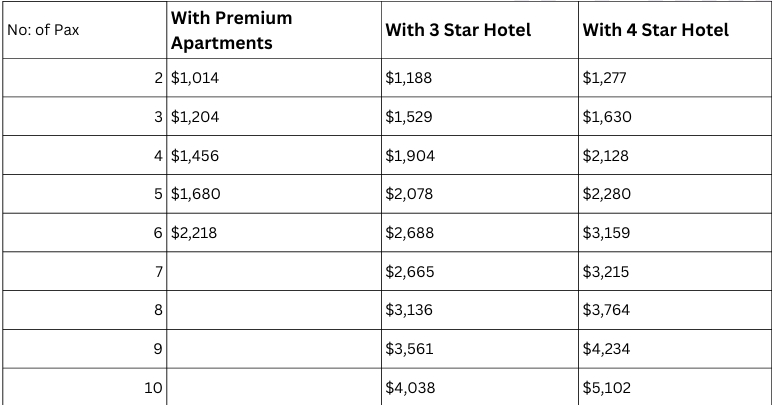Select the $1,188 3 star price
This screenshot has width=772, height=405.
click(x=409, y=78)
